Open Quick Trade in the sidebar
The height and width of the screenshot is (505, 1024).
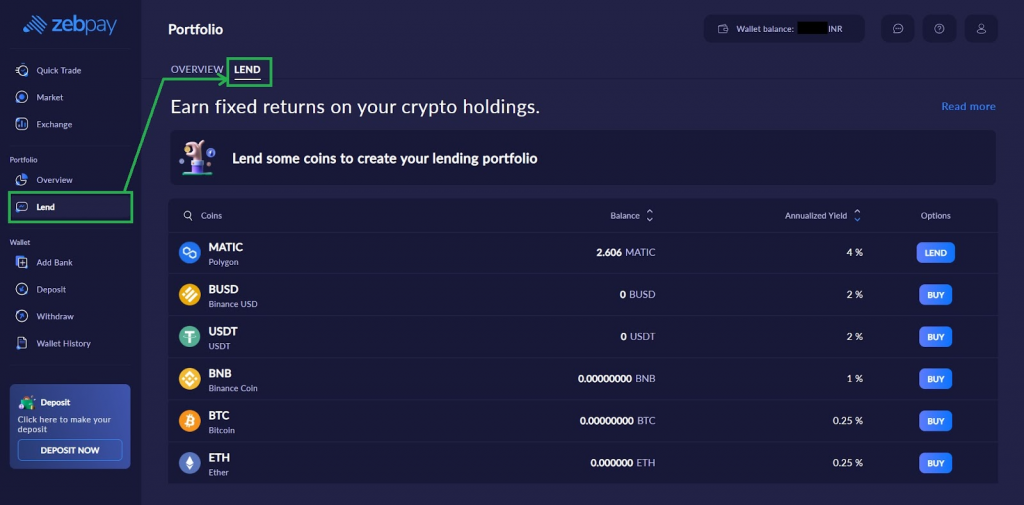click(x=58, y=71)
